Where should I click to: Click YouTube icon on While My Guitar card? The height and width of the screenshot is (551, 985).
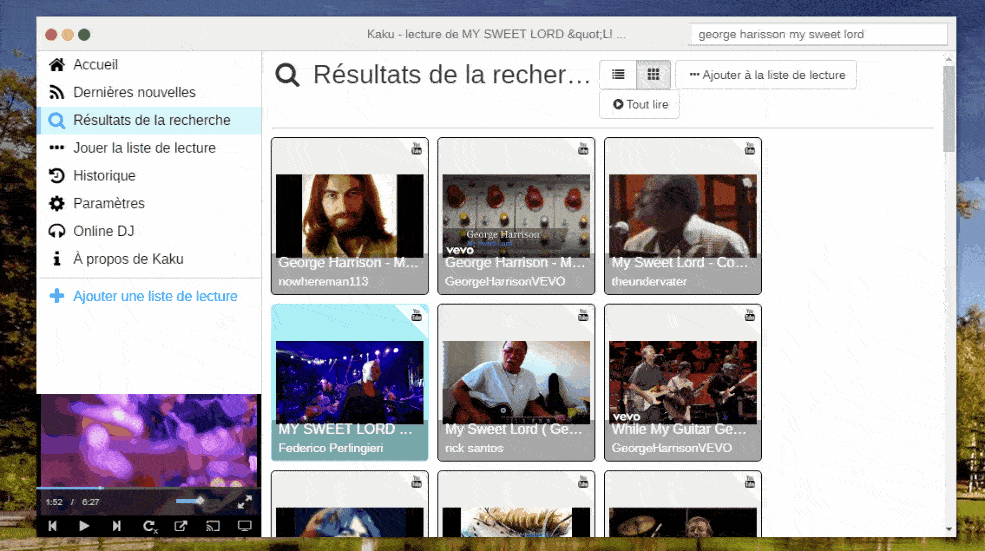749,315
